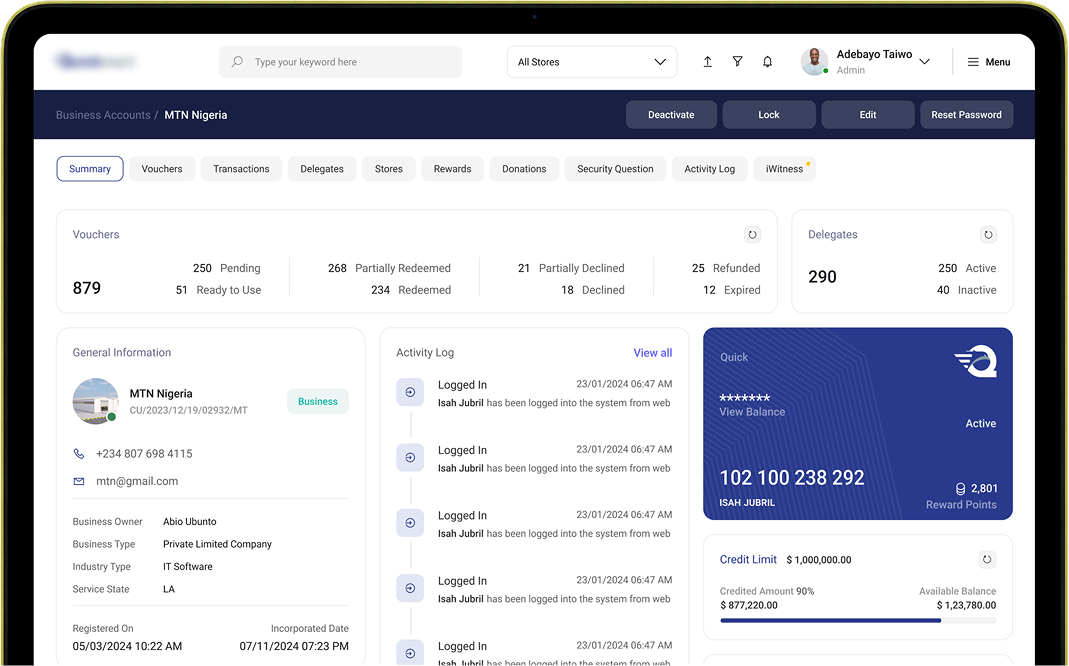Open the Rewards tab
Image resolution: width=1069 pixels, height=666 pixels.
tap(453, 169)
